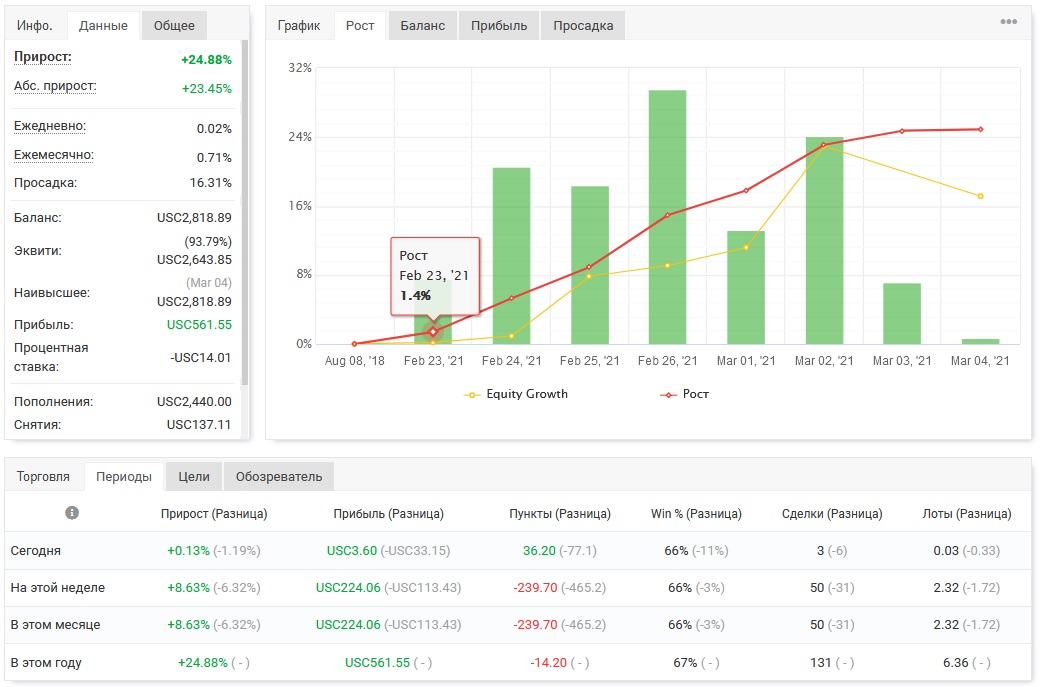This screenshot has height=687, width=1045.
Task: Click the Ежедневно label
Action: click(50, 126)
